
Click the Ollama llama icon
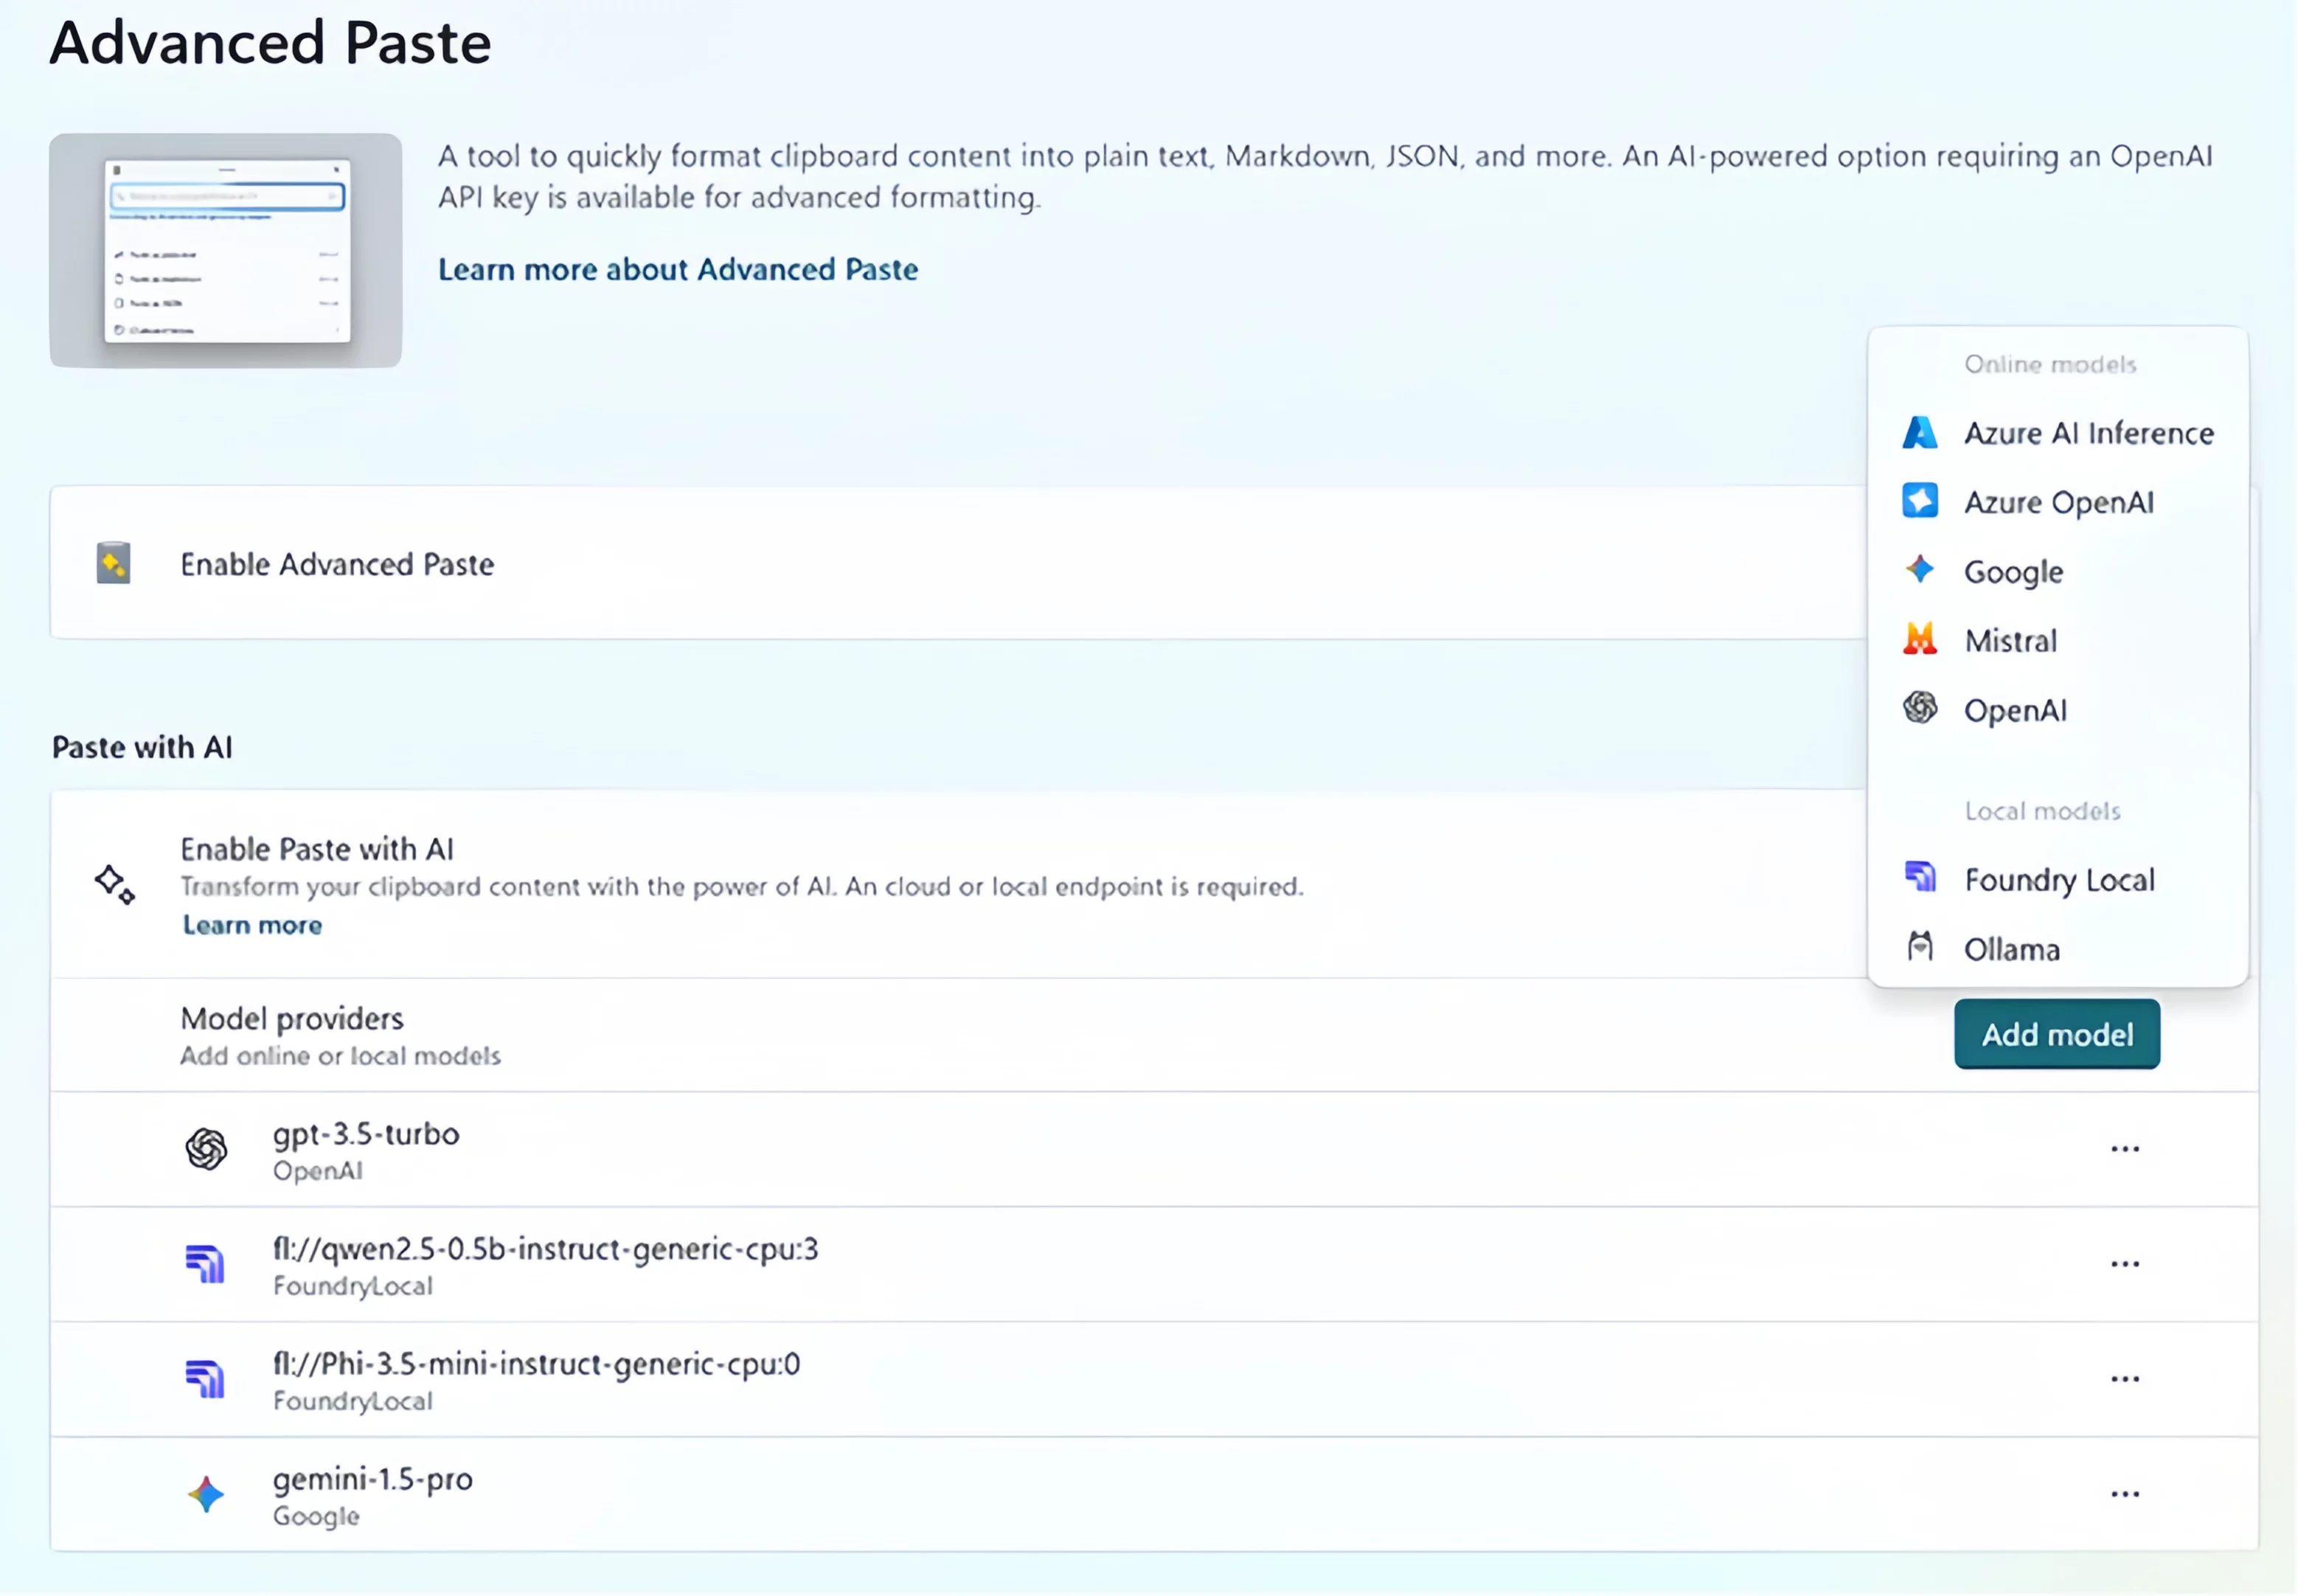point(1919,947)
